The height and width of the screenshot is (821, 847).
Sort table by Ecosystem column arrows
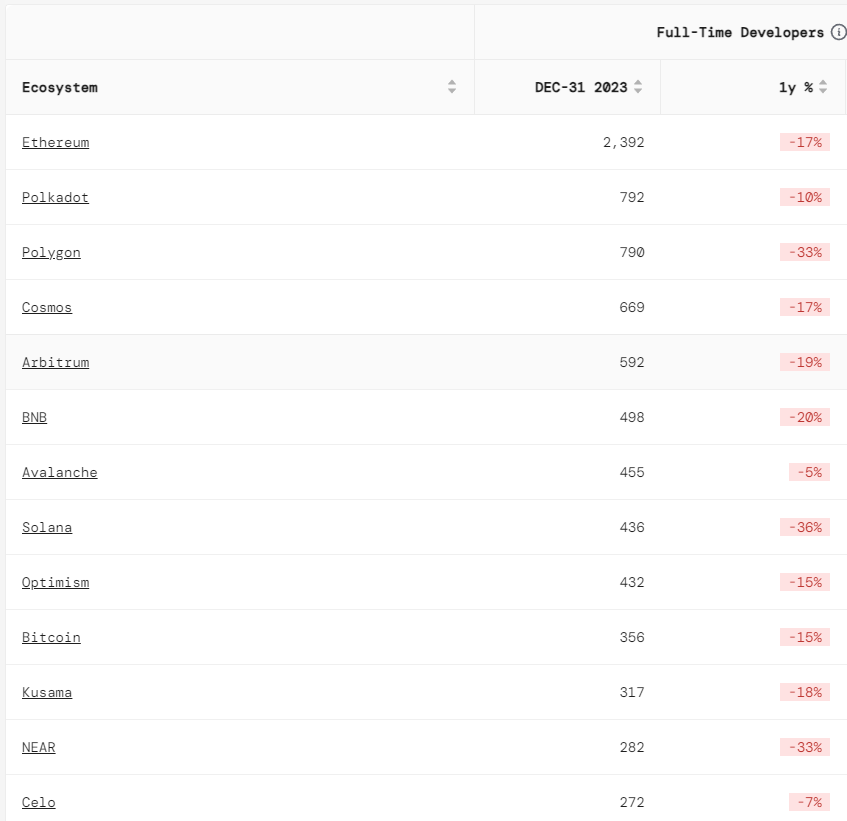click(x=452, y=87)
